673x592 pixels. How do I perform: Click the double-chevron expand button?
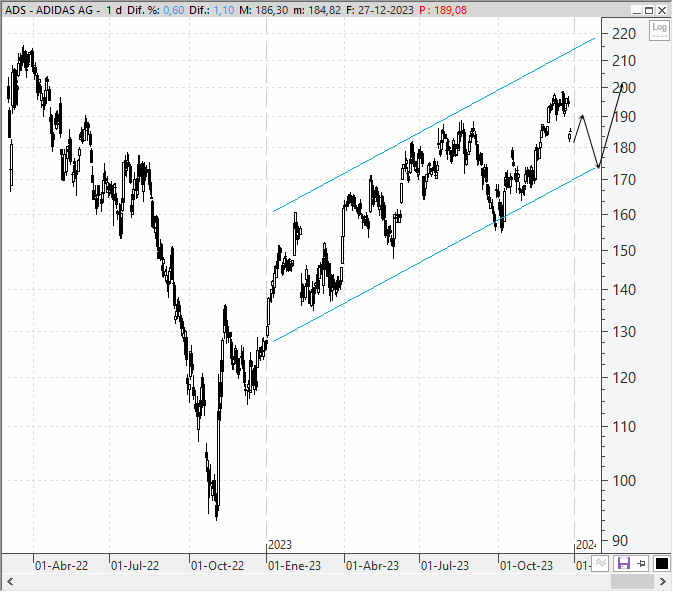point(600,562)
